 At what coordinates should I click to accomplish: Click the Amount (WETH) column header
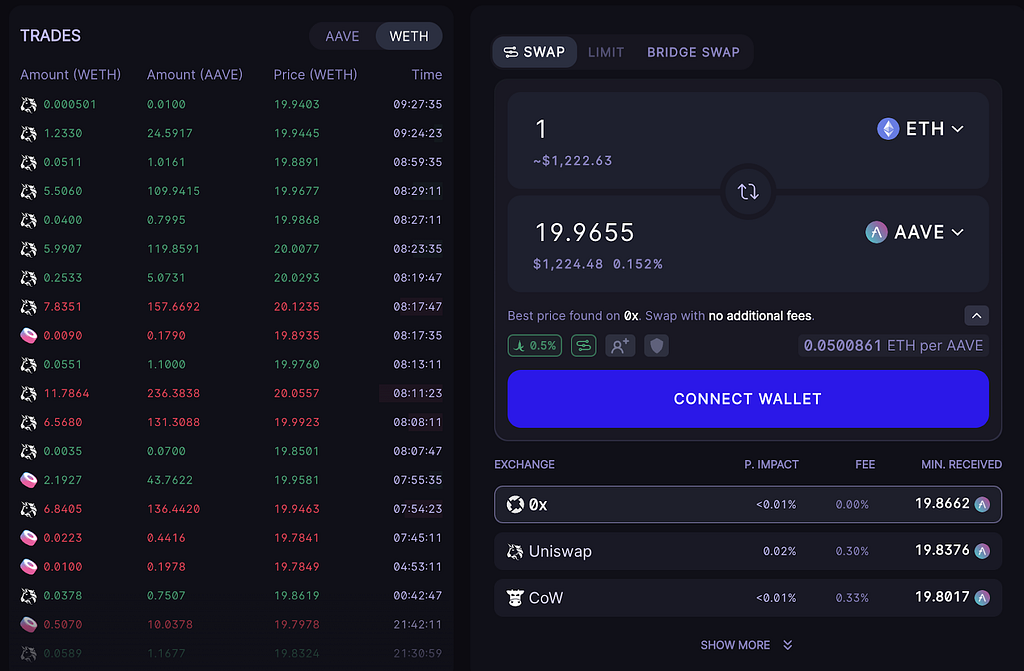tap(71, 75)
